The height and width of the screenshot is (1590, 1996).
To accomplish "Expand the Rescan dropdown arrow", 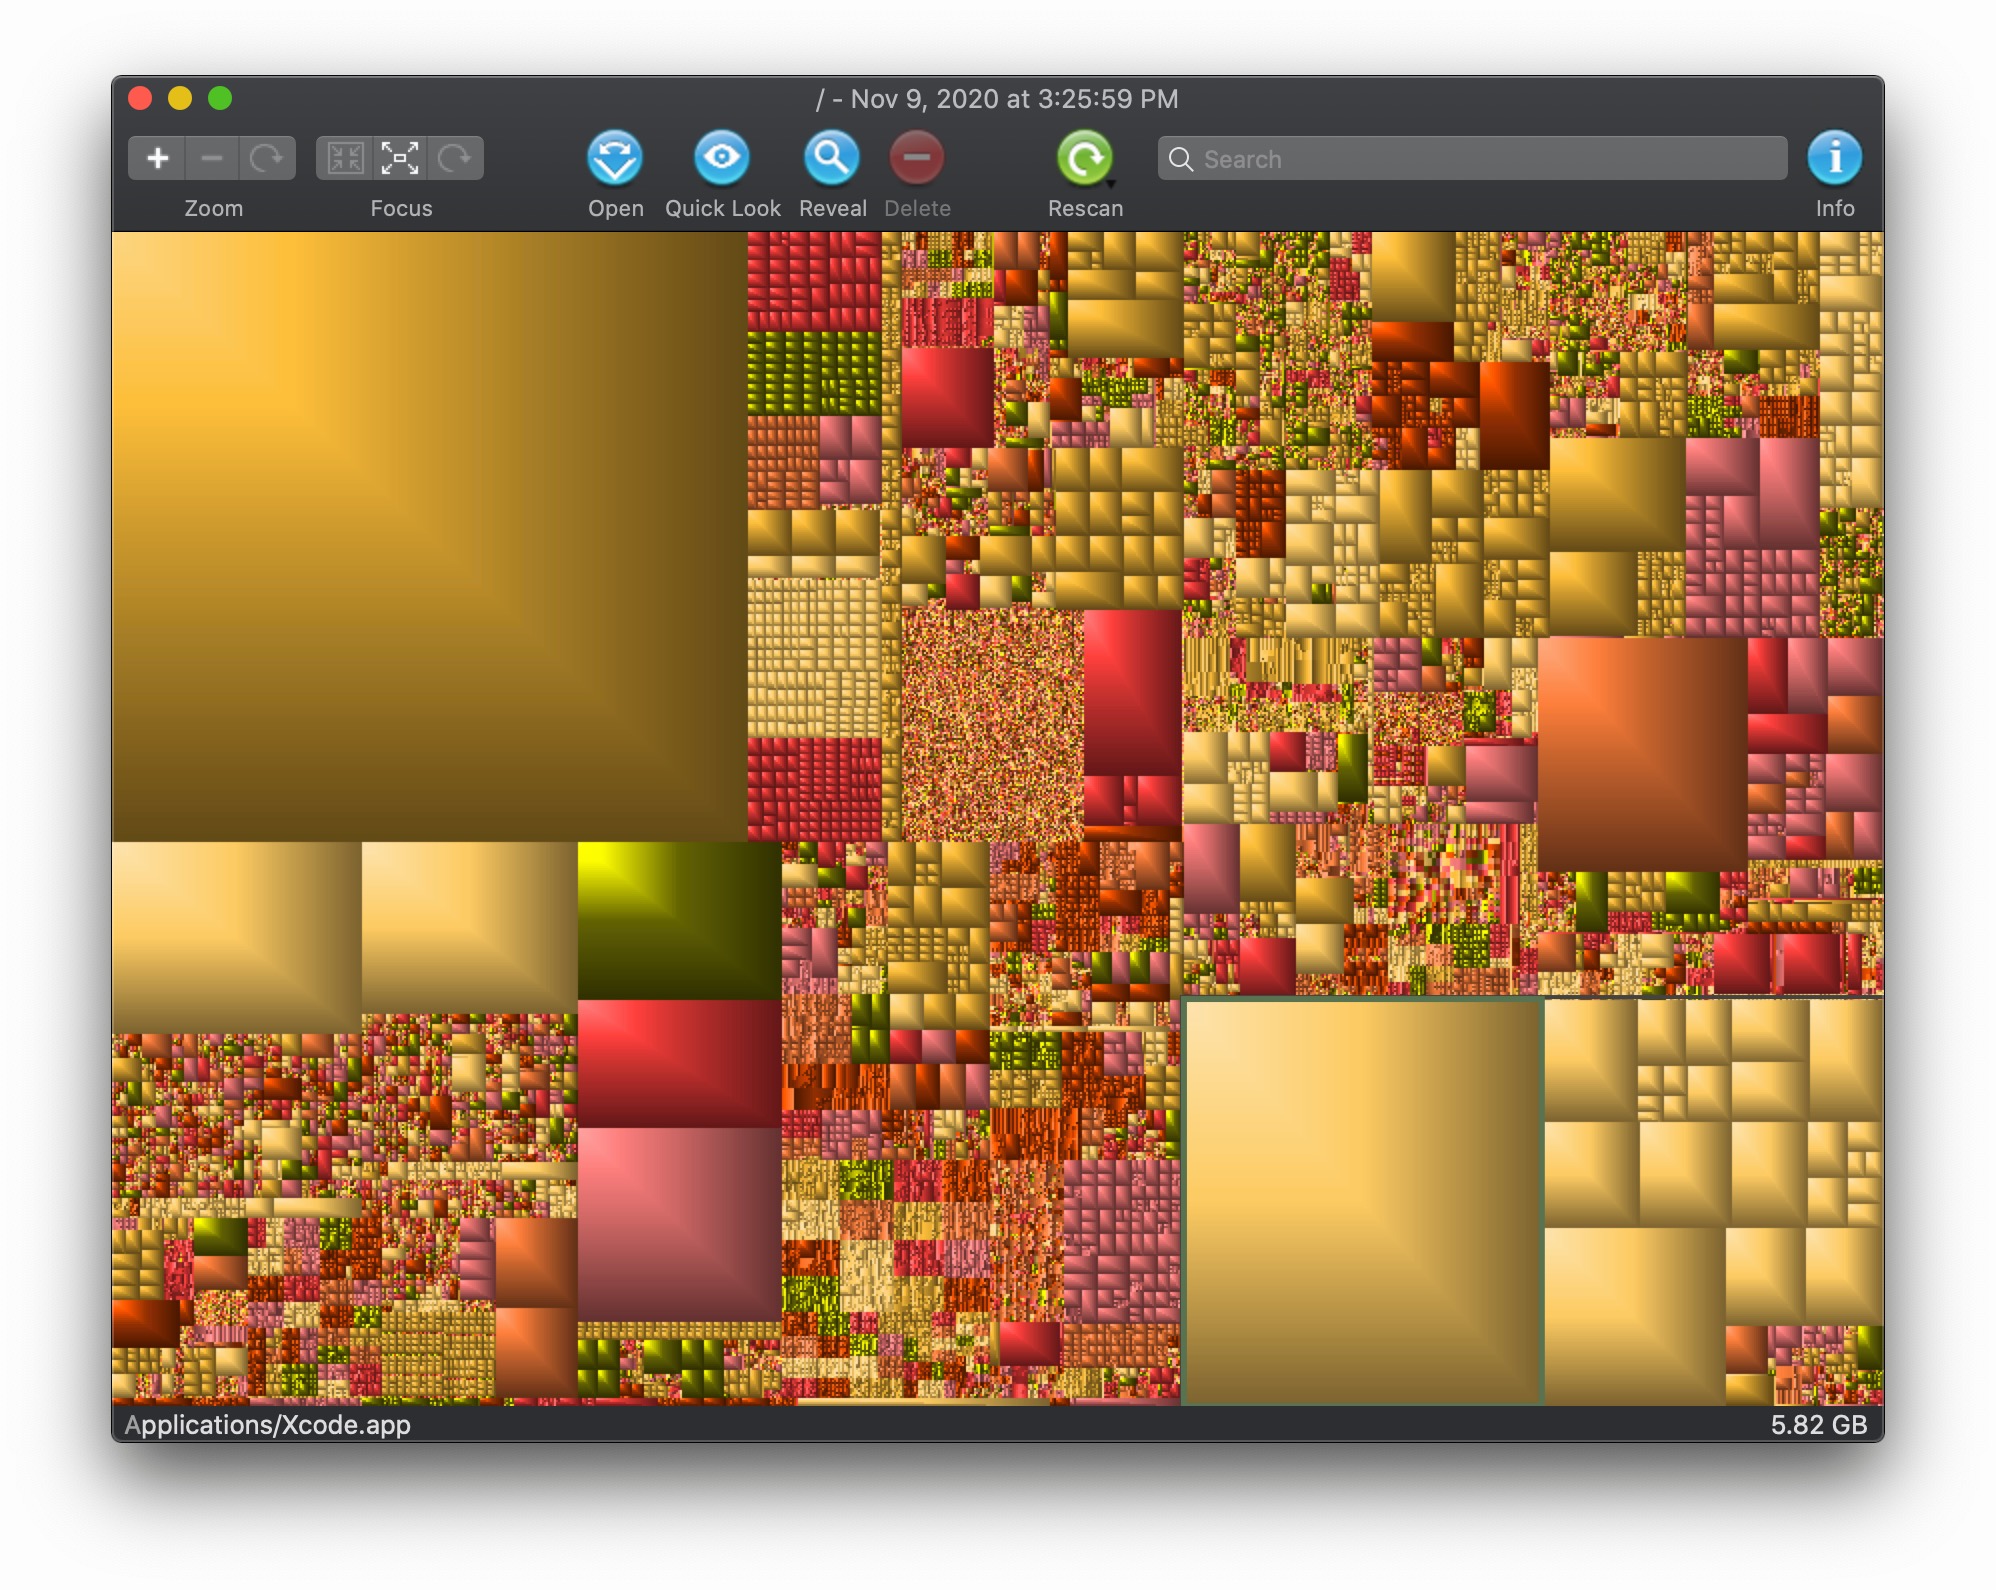I will pos(1111,184).
